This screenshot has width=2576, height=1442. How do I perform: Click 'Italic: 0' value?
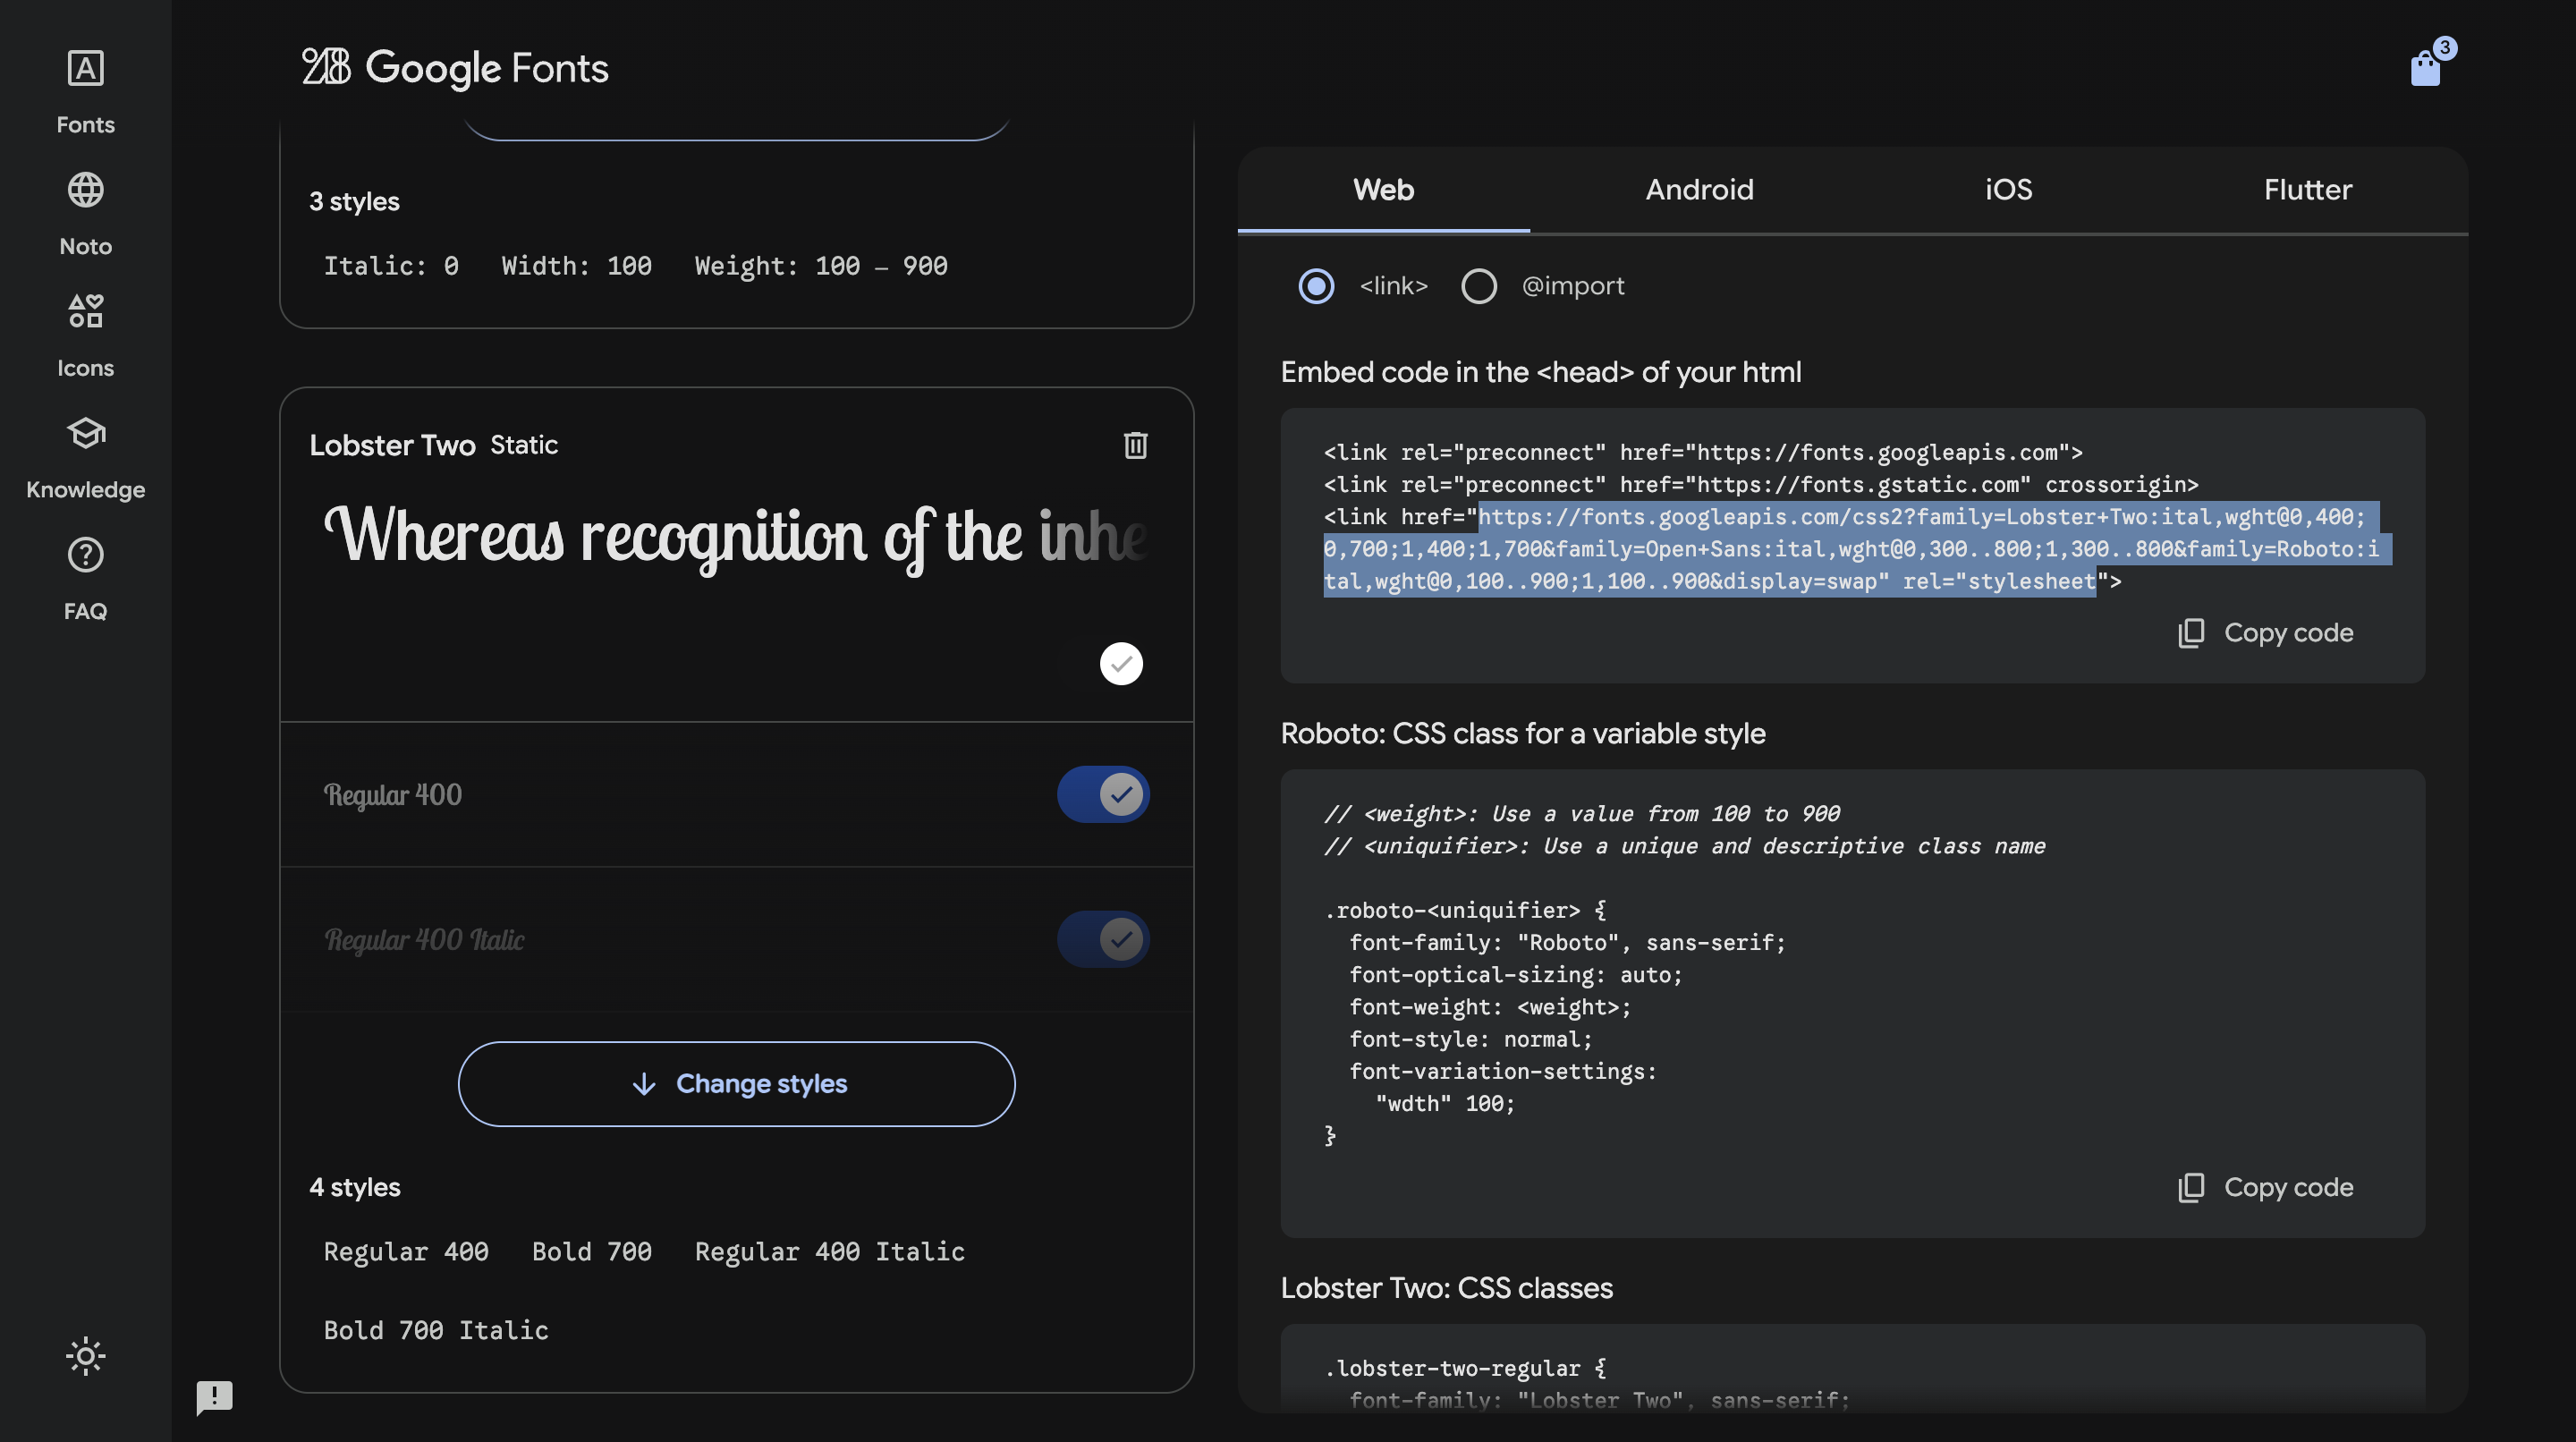391,266
